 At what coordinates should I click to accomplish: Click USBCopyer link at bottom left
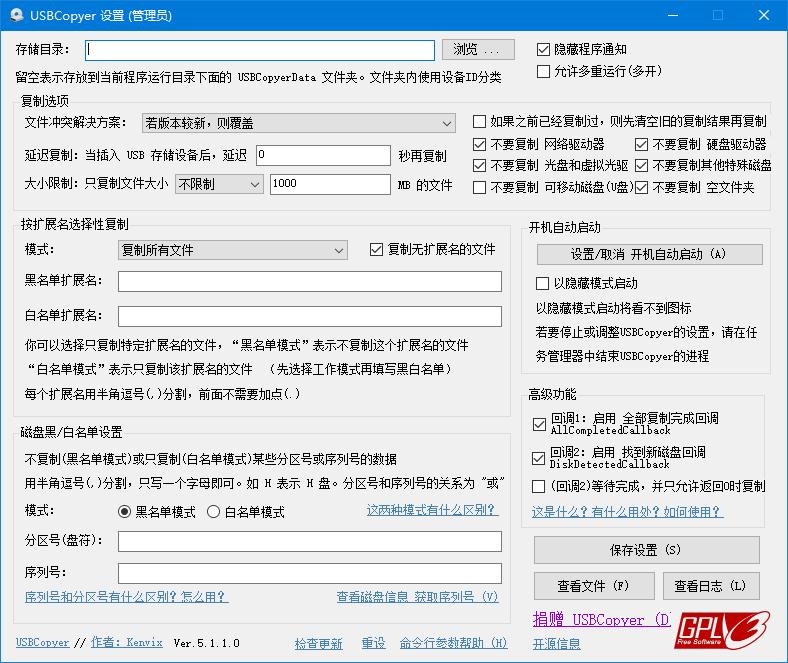click(x=42, y=643)
